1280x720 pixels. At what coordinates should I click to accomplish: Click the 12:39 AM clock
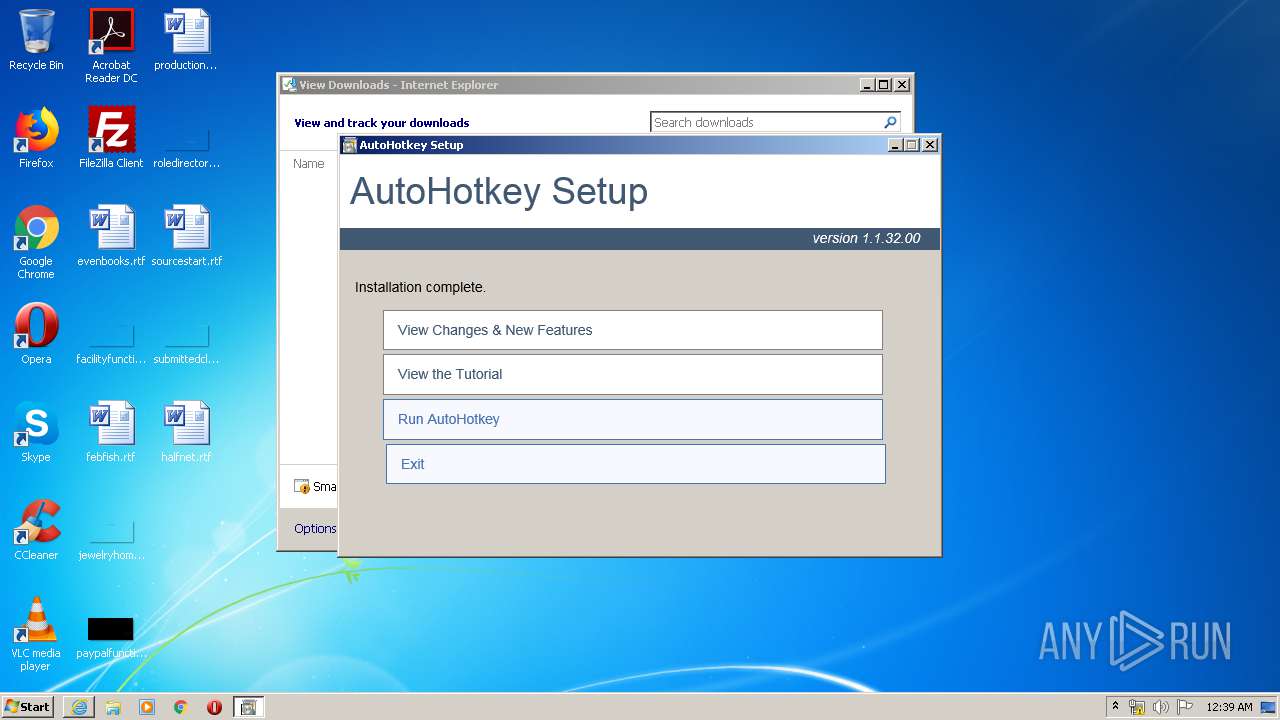1229,707
